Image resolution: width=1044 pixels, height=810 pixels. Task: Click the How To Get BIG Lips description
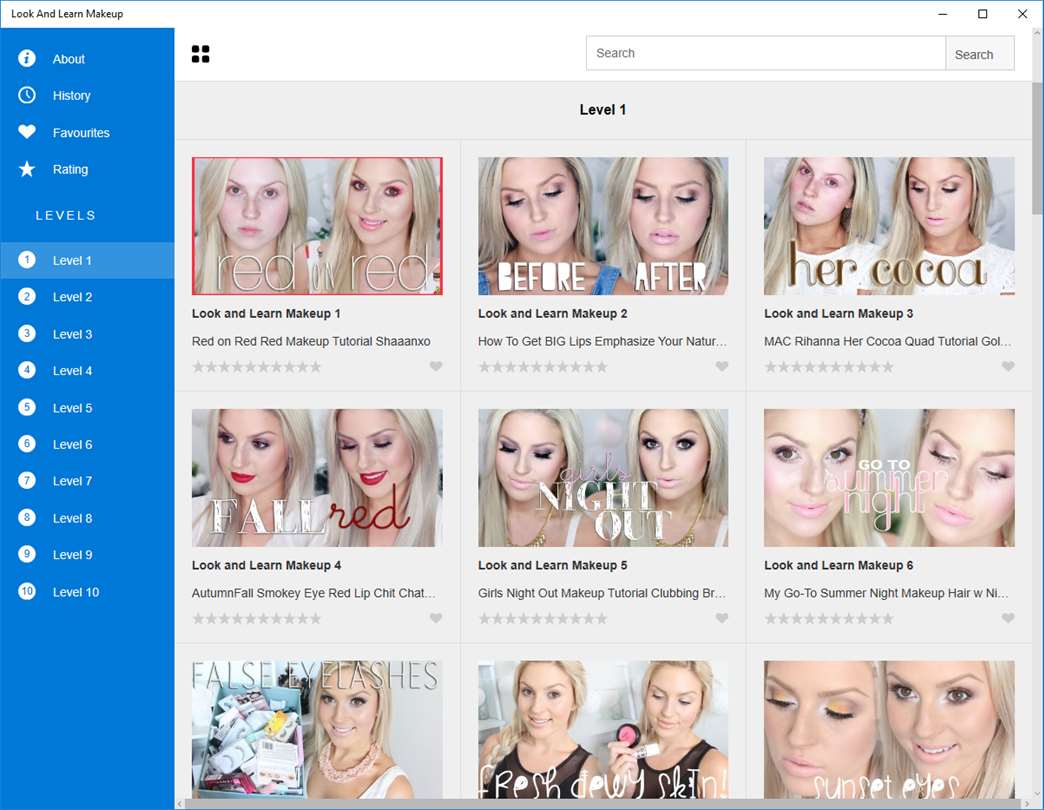(x=603, y=341)
